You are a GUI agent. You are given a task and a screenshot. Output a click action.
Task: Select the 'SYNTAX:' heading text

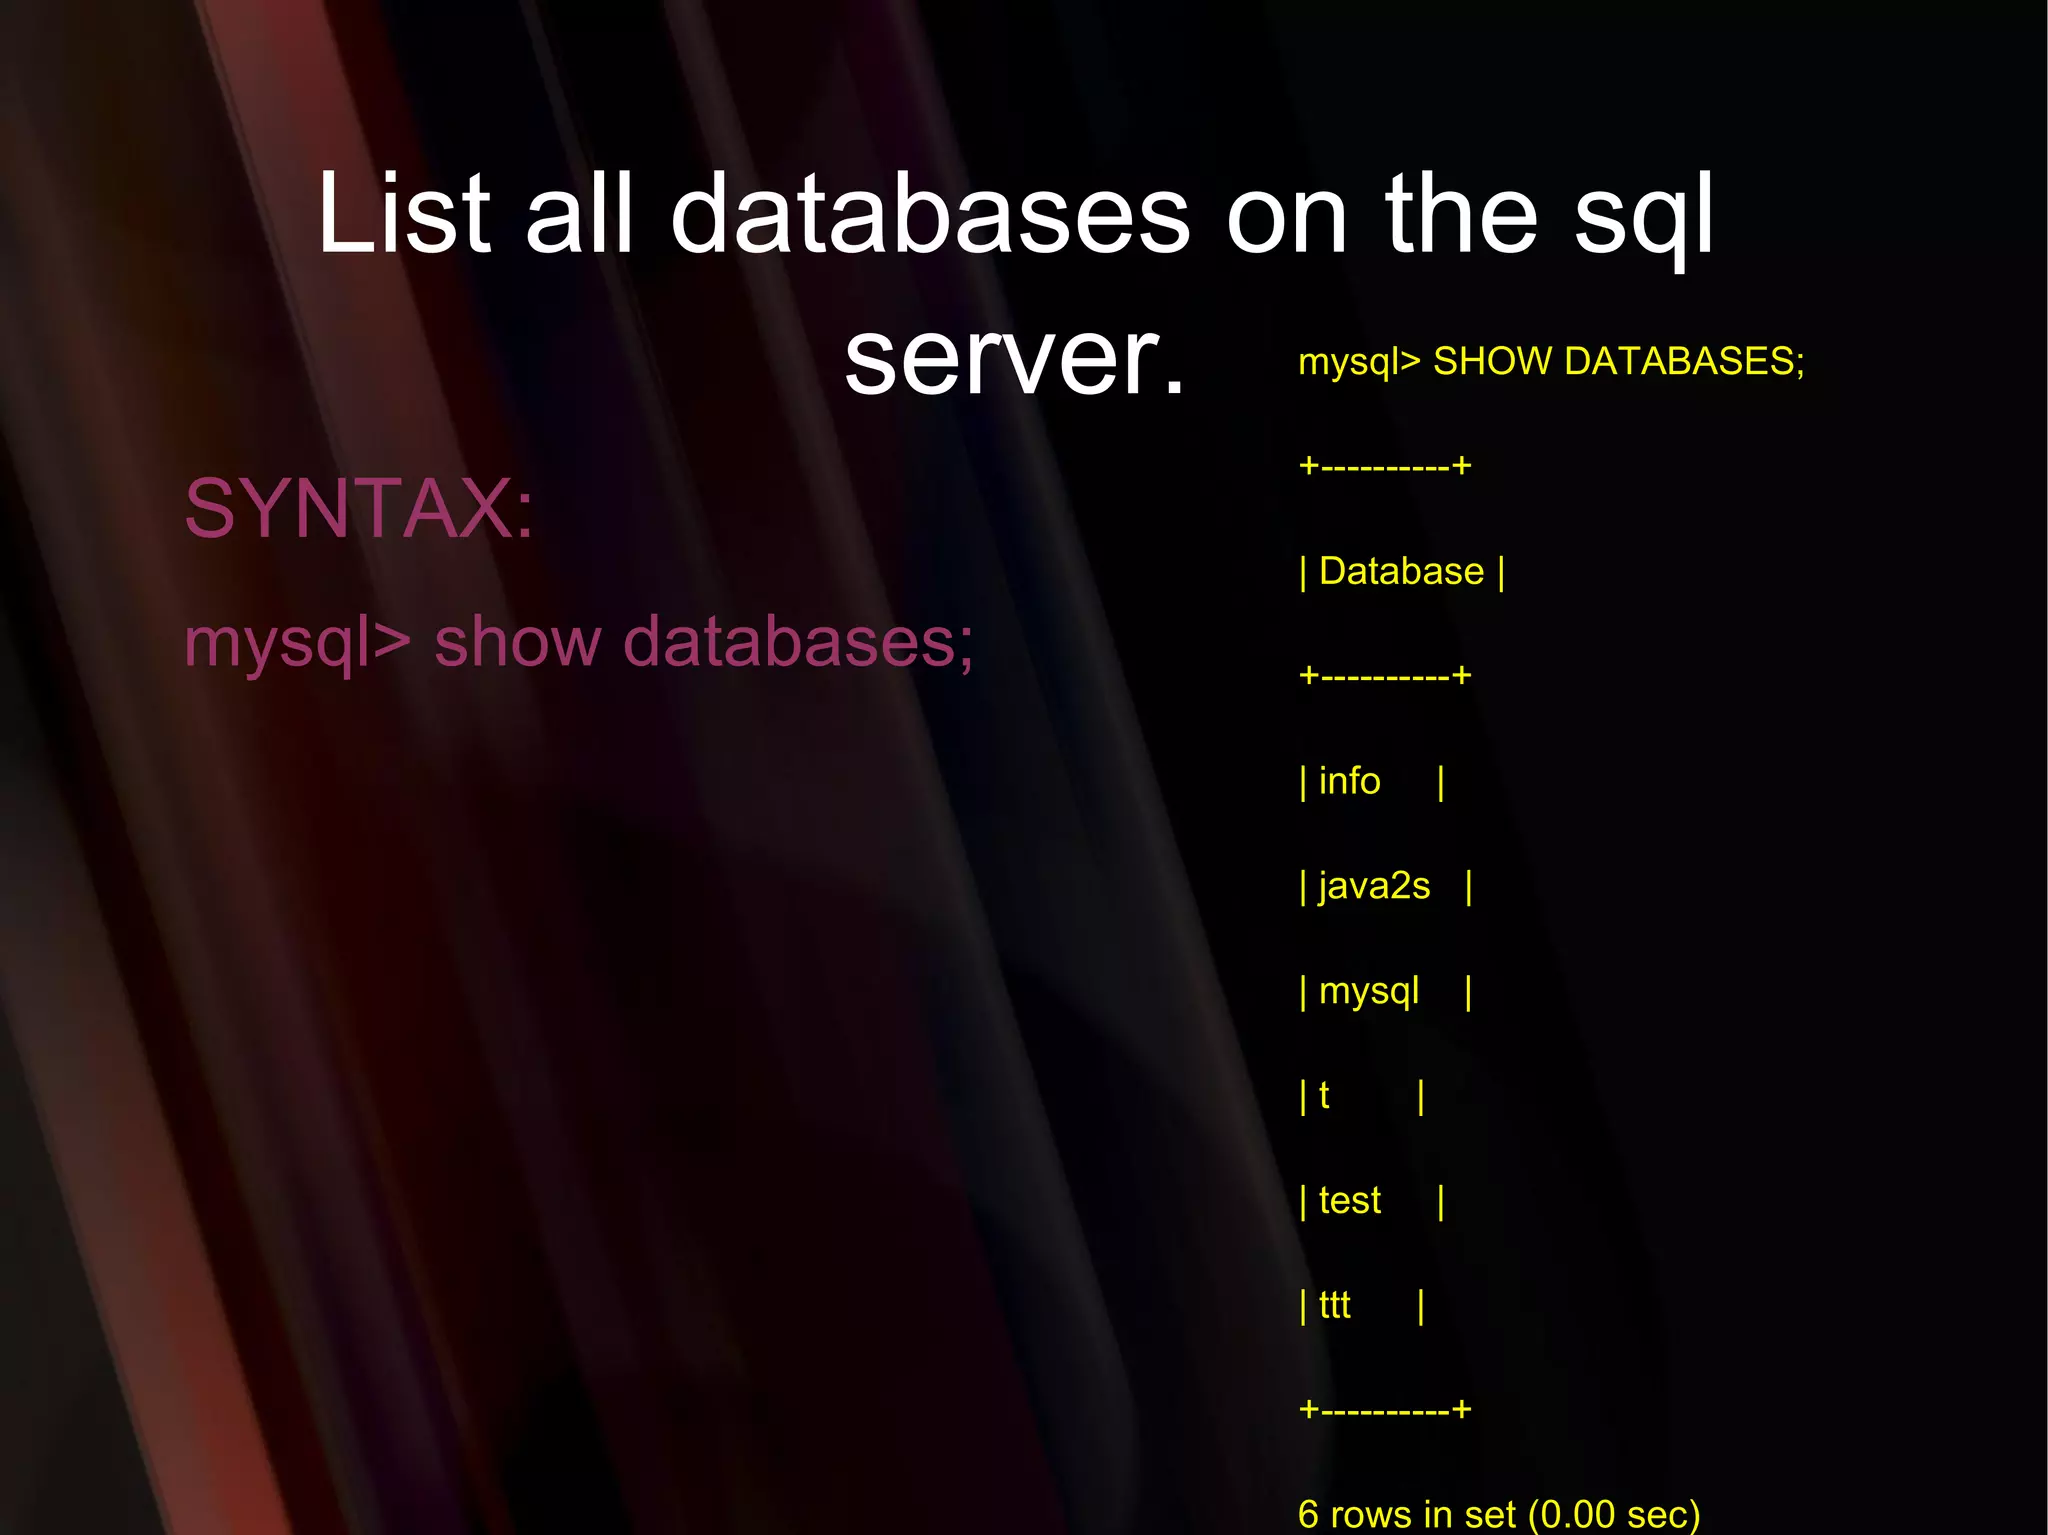(x=359, y=509)
